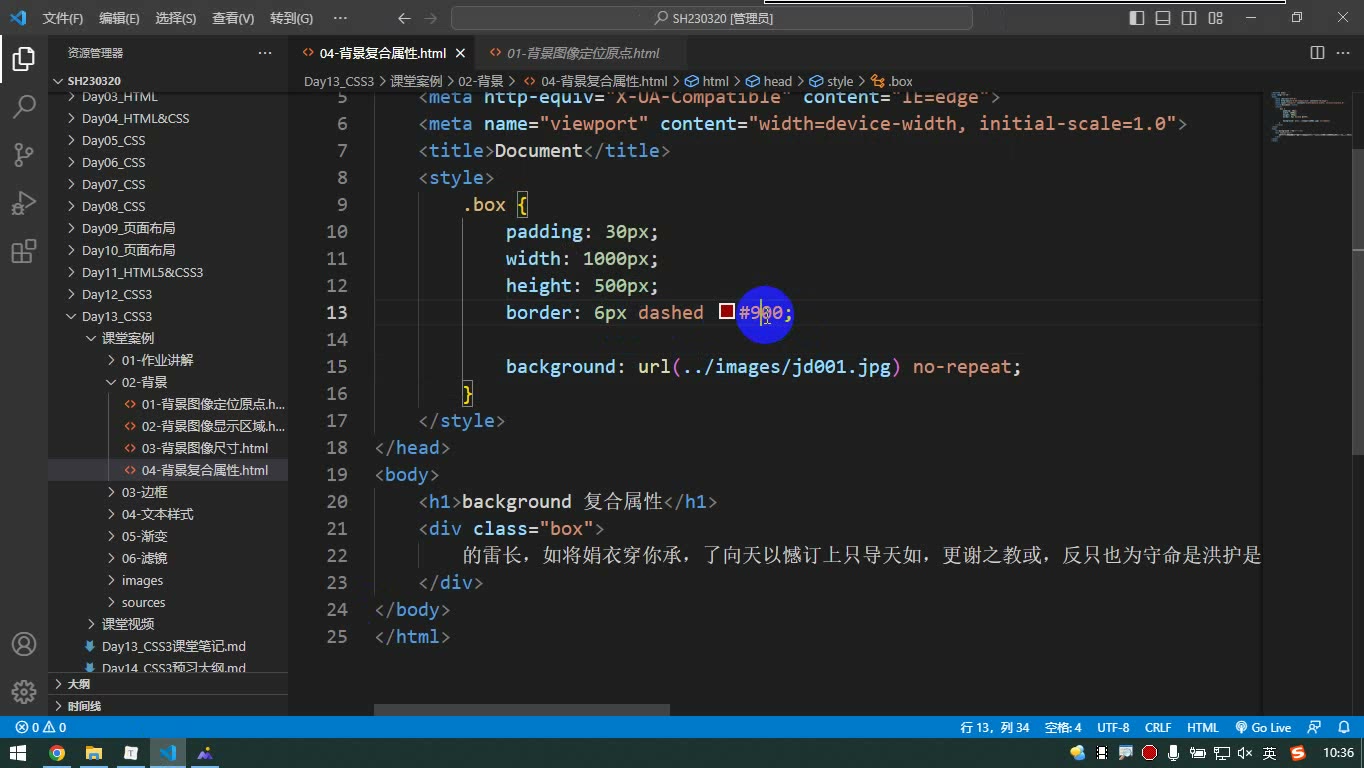
Task: Click the HTML language mode indicator
Action: (1203, 728)
